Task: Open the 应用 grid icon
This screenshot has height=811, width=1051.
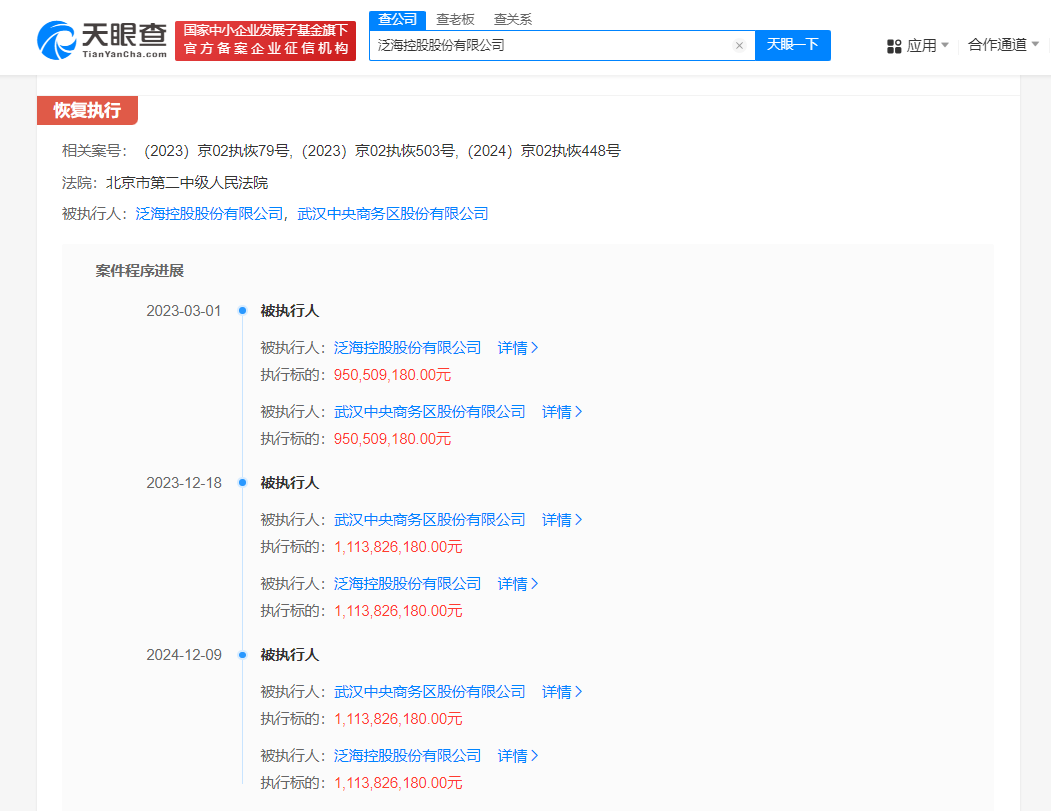Action: [893, 46]
